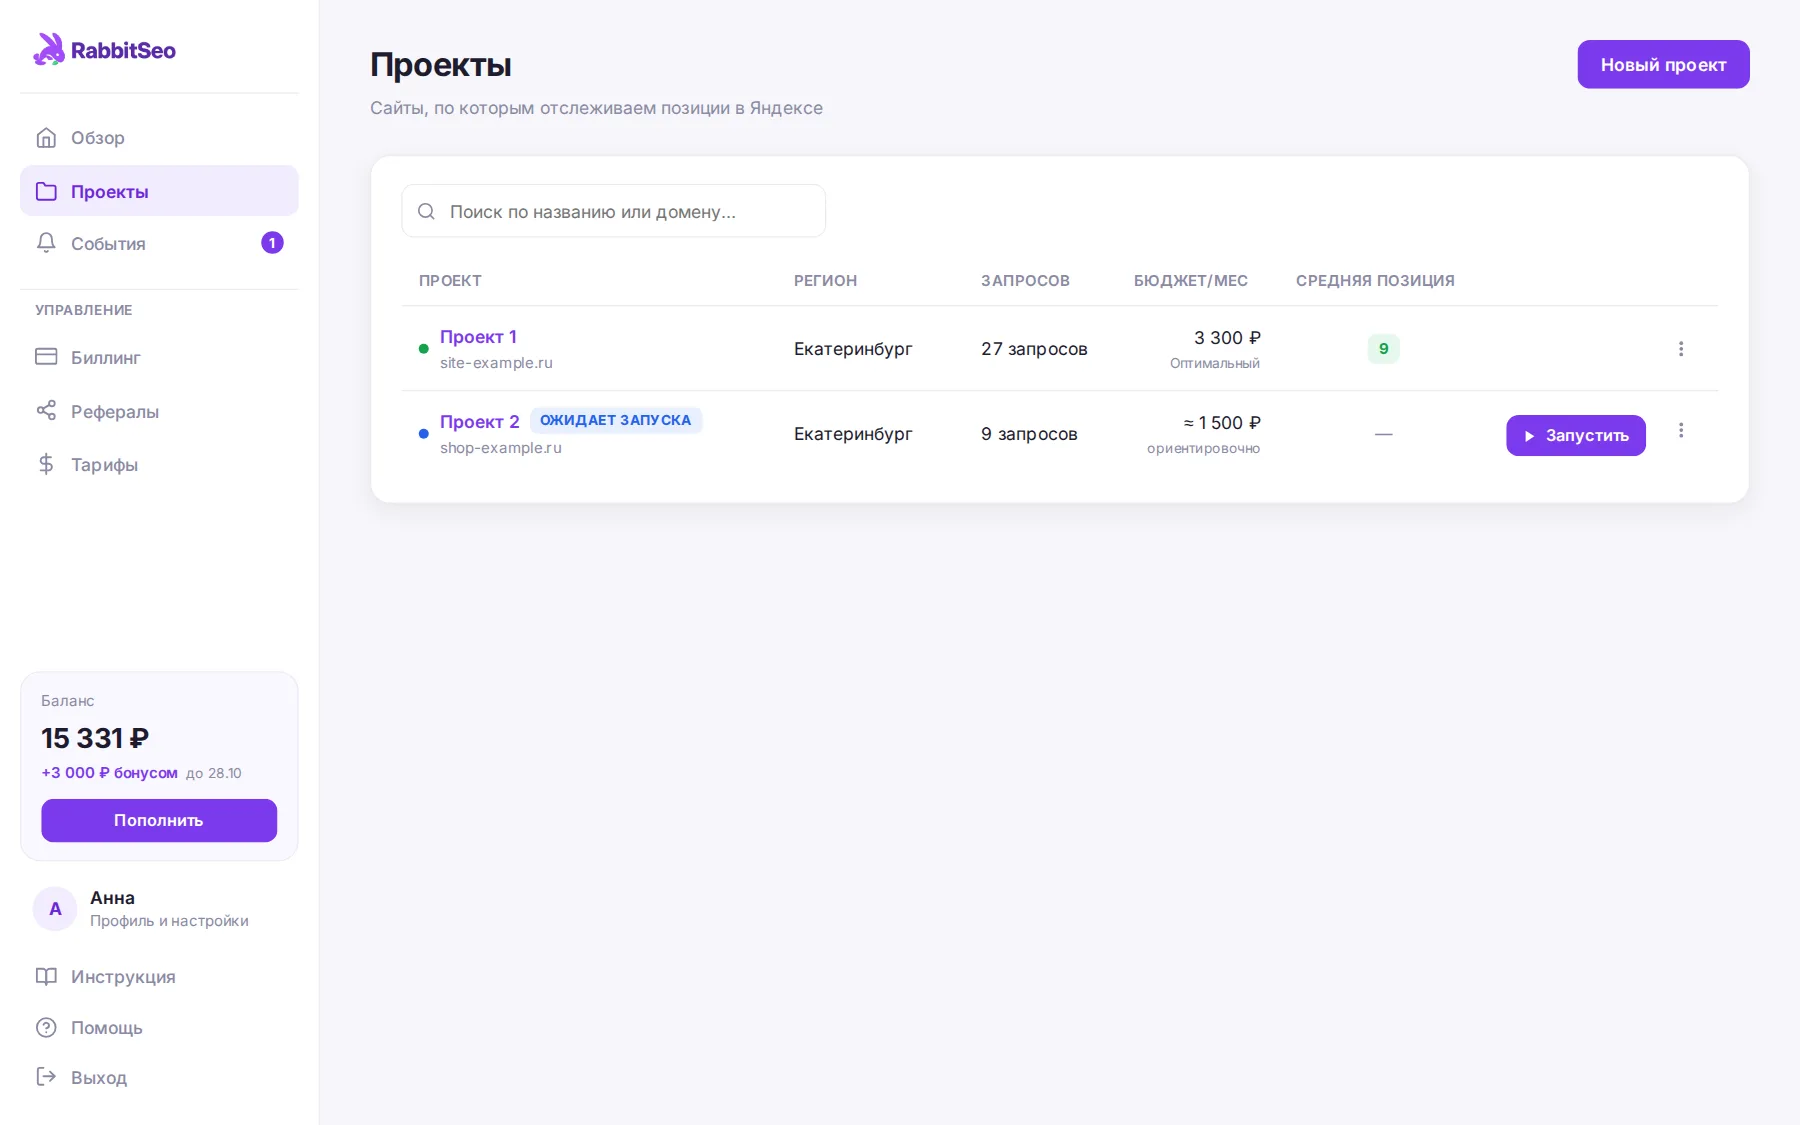Click the Бюджет/мес column header

(x=1190, y=281)
